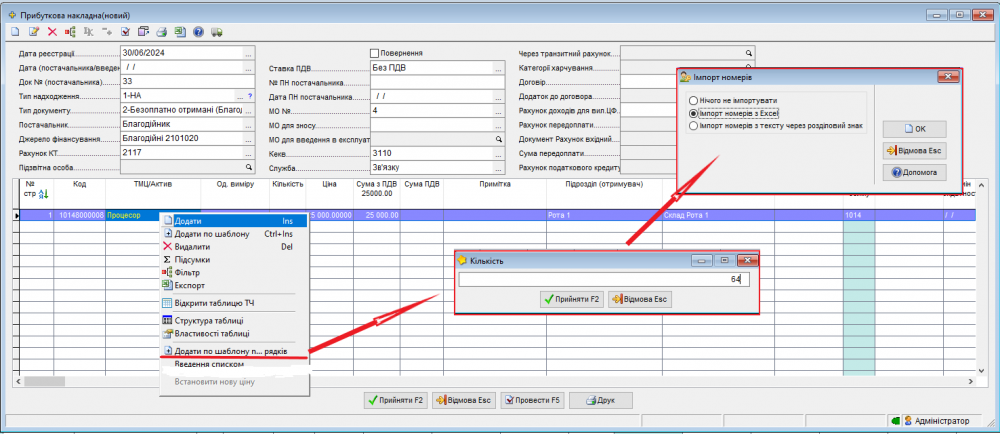
Task: Click the Кількість value input field
Action: point(603,279)
